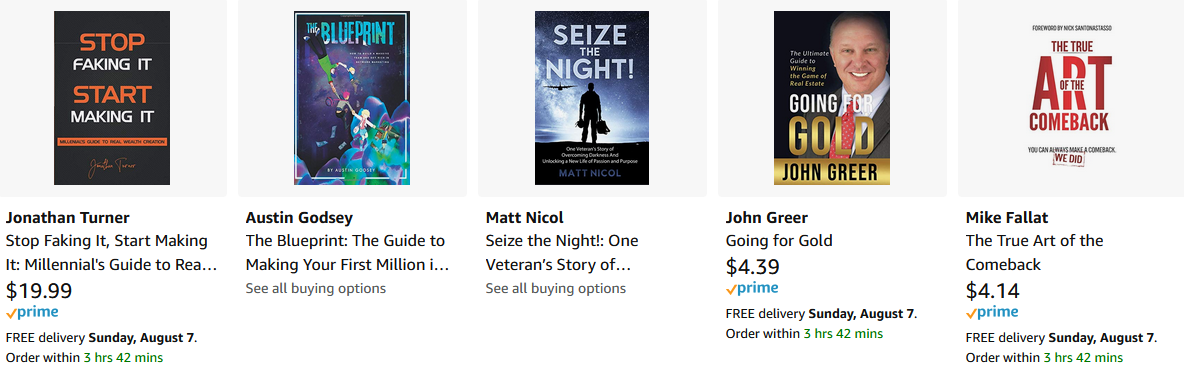This screenshot has width=1184, height=378.
Task: Open Seize the Night!: One Veteran's Story title
Action: tap(562, 253)
